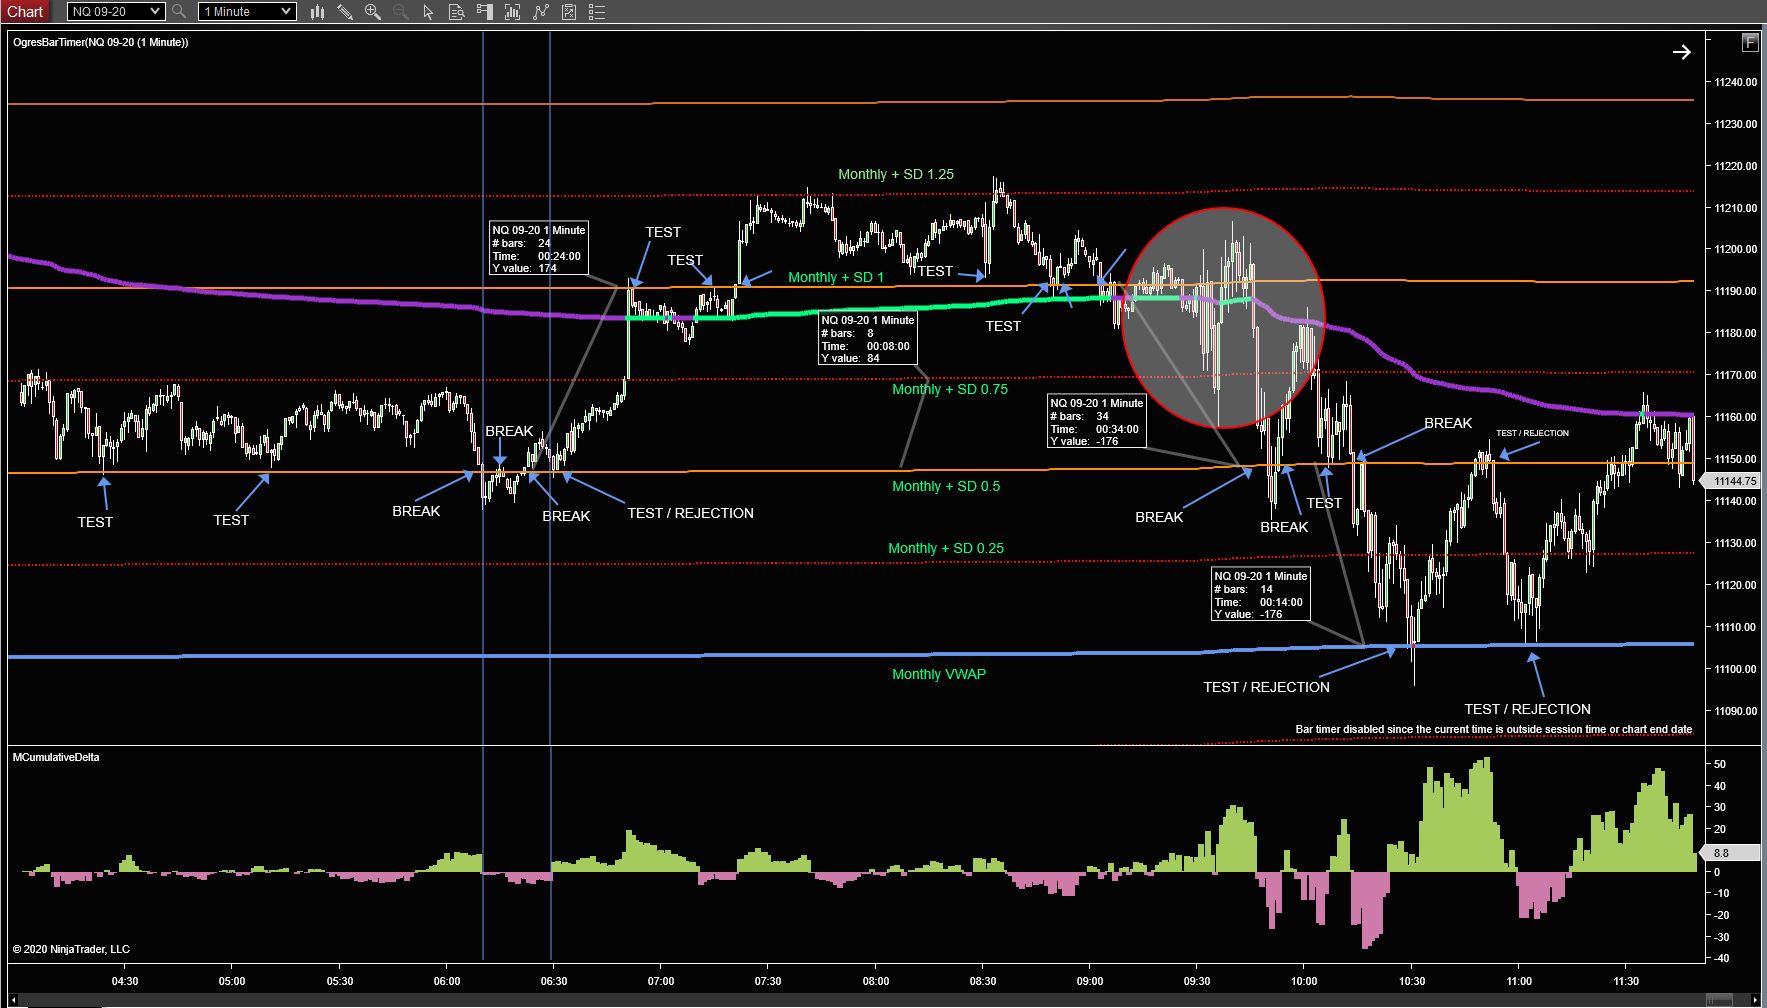Click the ruler box showing 34 bars
The width and height of the screenshot is (1767, 1008).
pos(1096,421)
